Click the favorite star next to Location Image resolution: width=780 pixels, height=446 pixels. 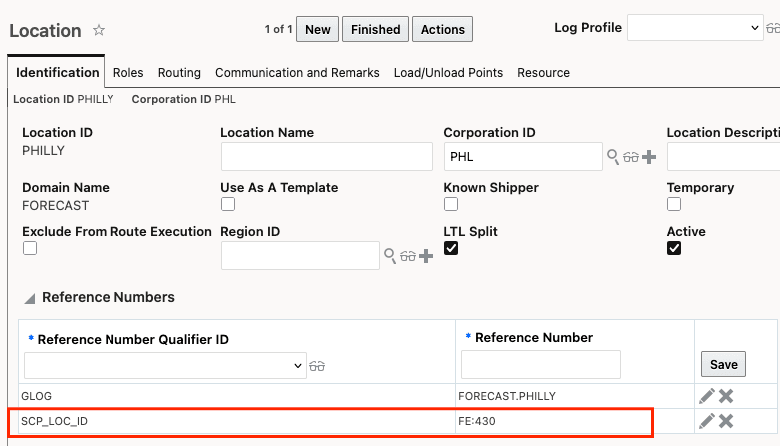pyautogui.click(x=99, y=31)
